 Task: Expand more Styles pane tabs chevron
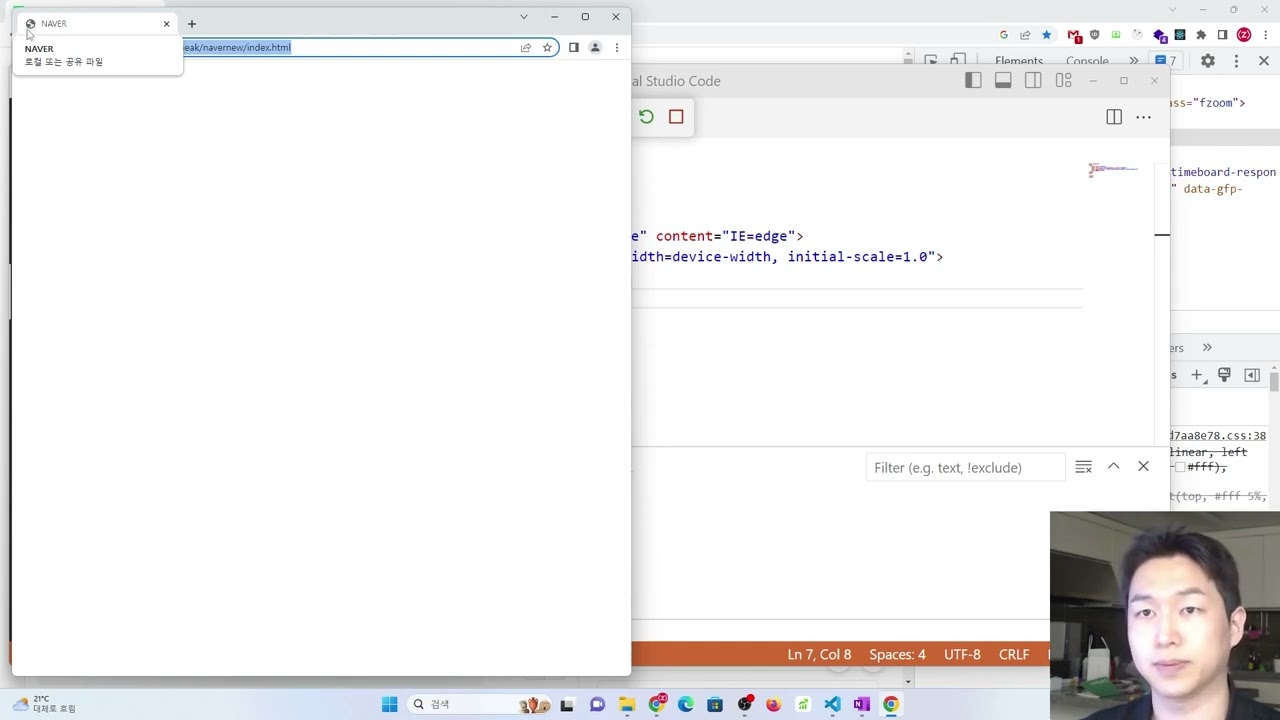[x=1207, y=347]
